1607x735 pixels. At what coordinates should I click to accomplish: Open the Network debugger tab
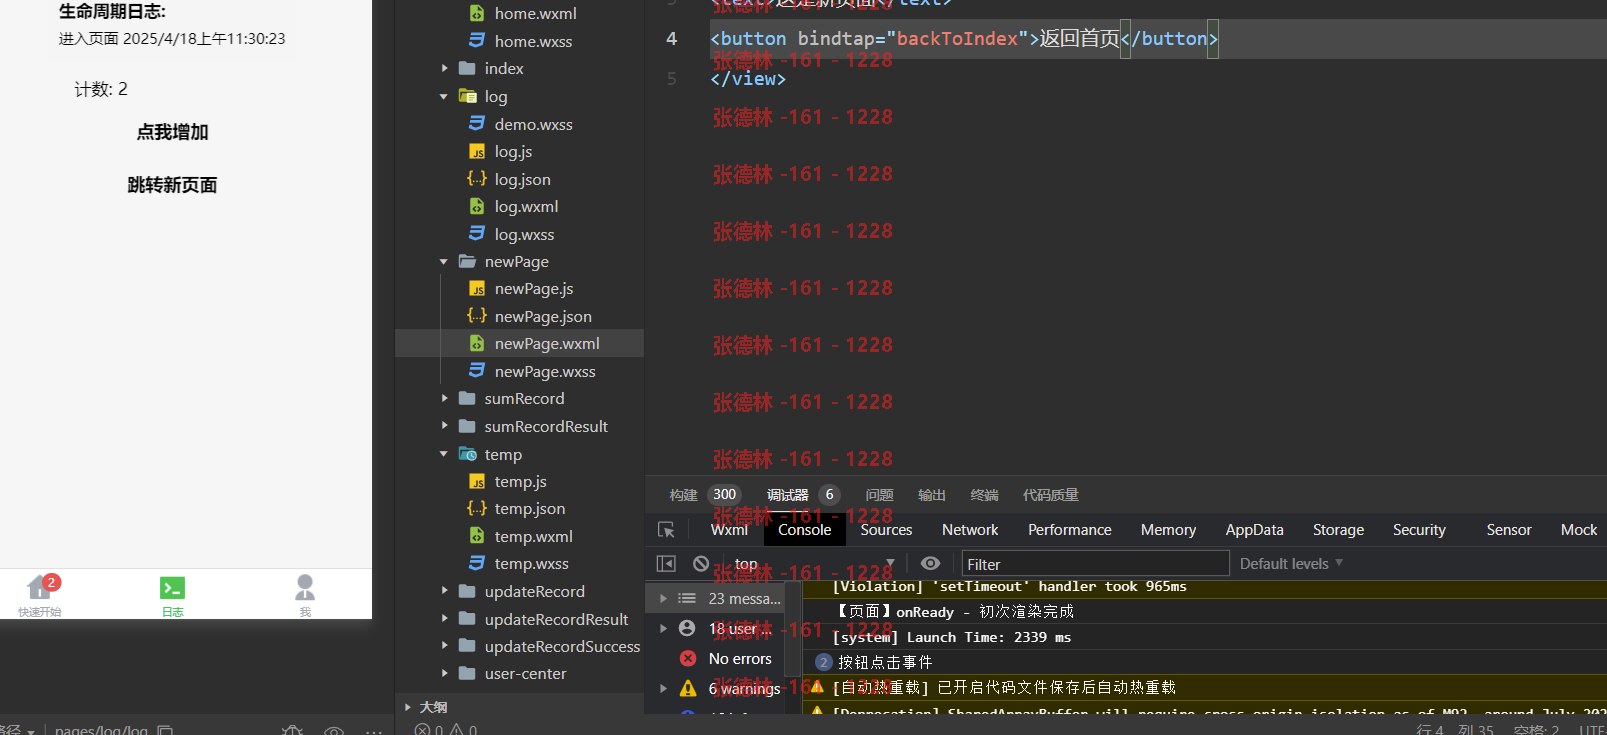pyautogui.click(x=970, y=530)
